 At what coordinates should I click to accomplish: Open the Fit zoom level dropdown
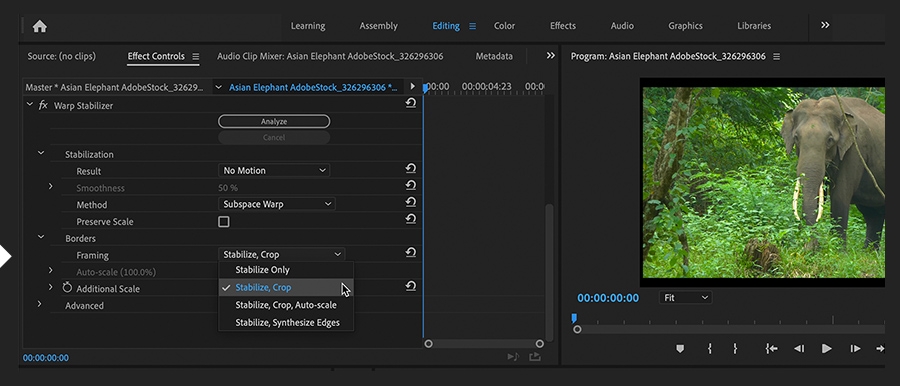pos(685,298)
